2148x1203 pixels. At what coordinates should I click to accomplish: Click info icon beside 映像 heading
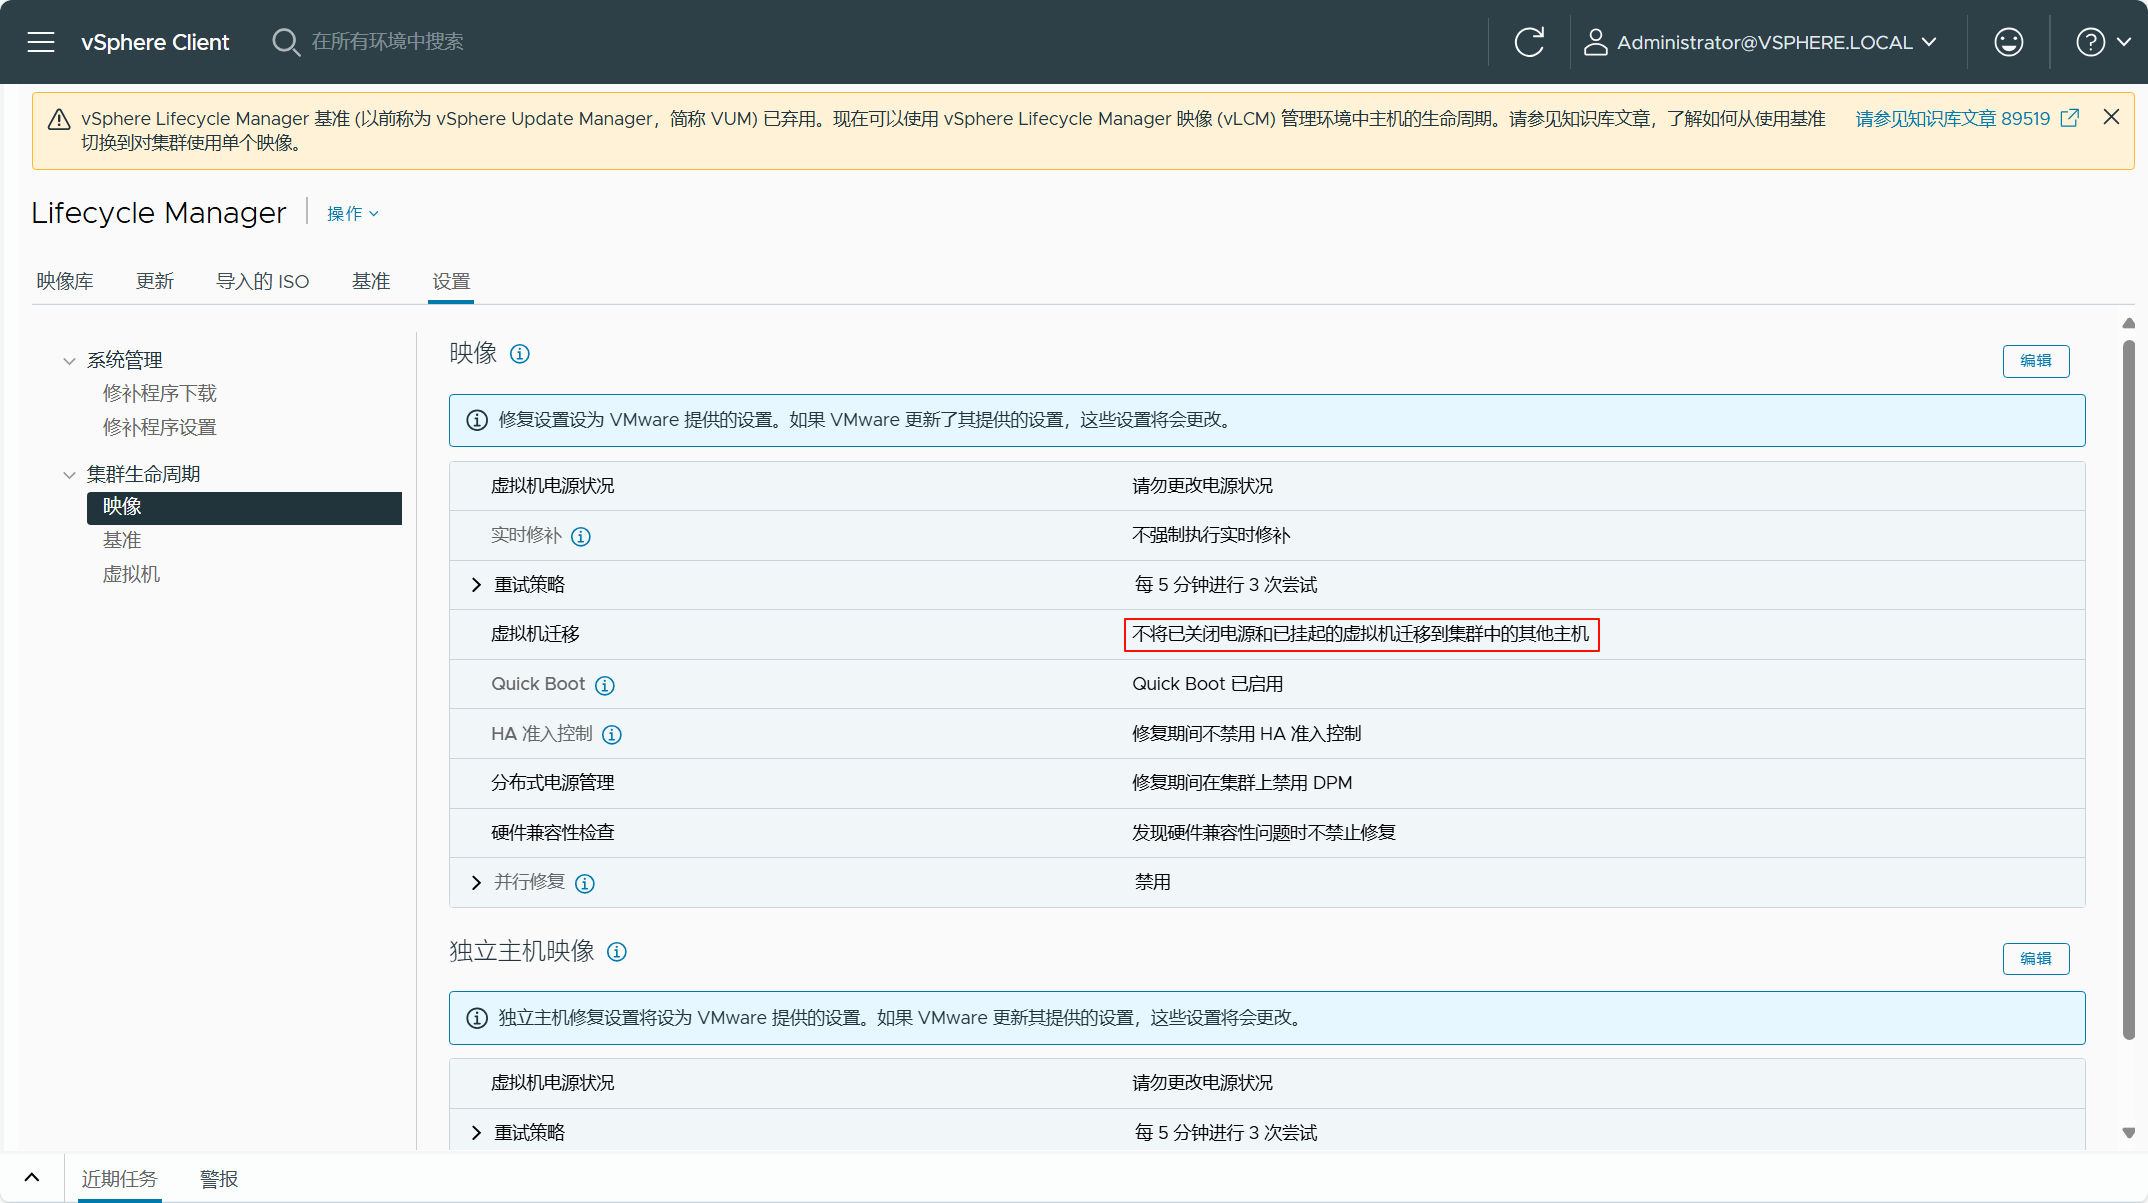tap(520, 354)
